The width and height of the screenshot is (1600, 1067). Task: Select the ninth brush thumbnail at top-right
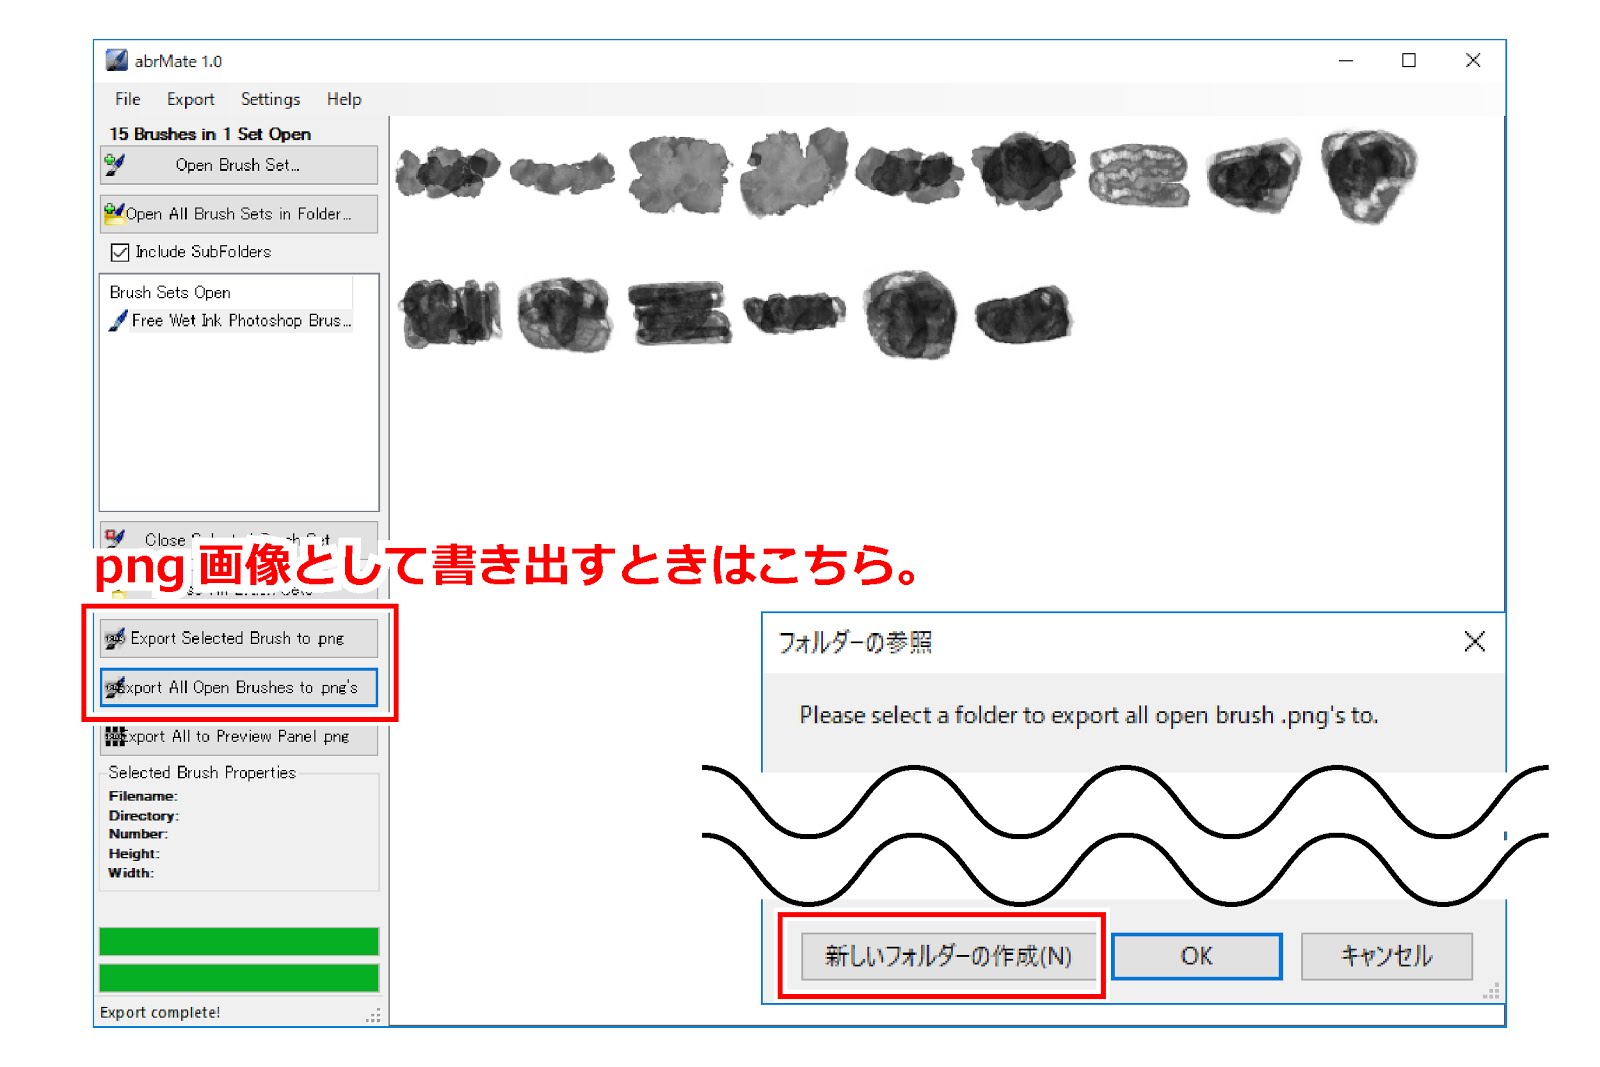coord(1369,175)
